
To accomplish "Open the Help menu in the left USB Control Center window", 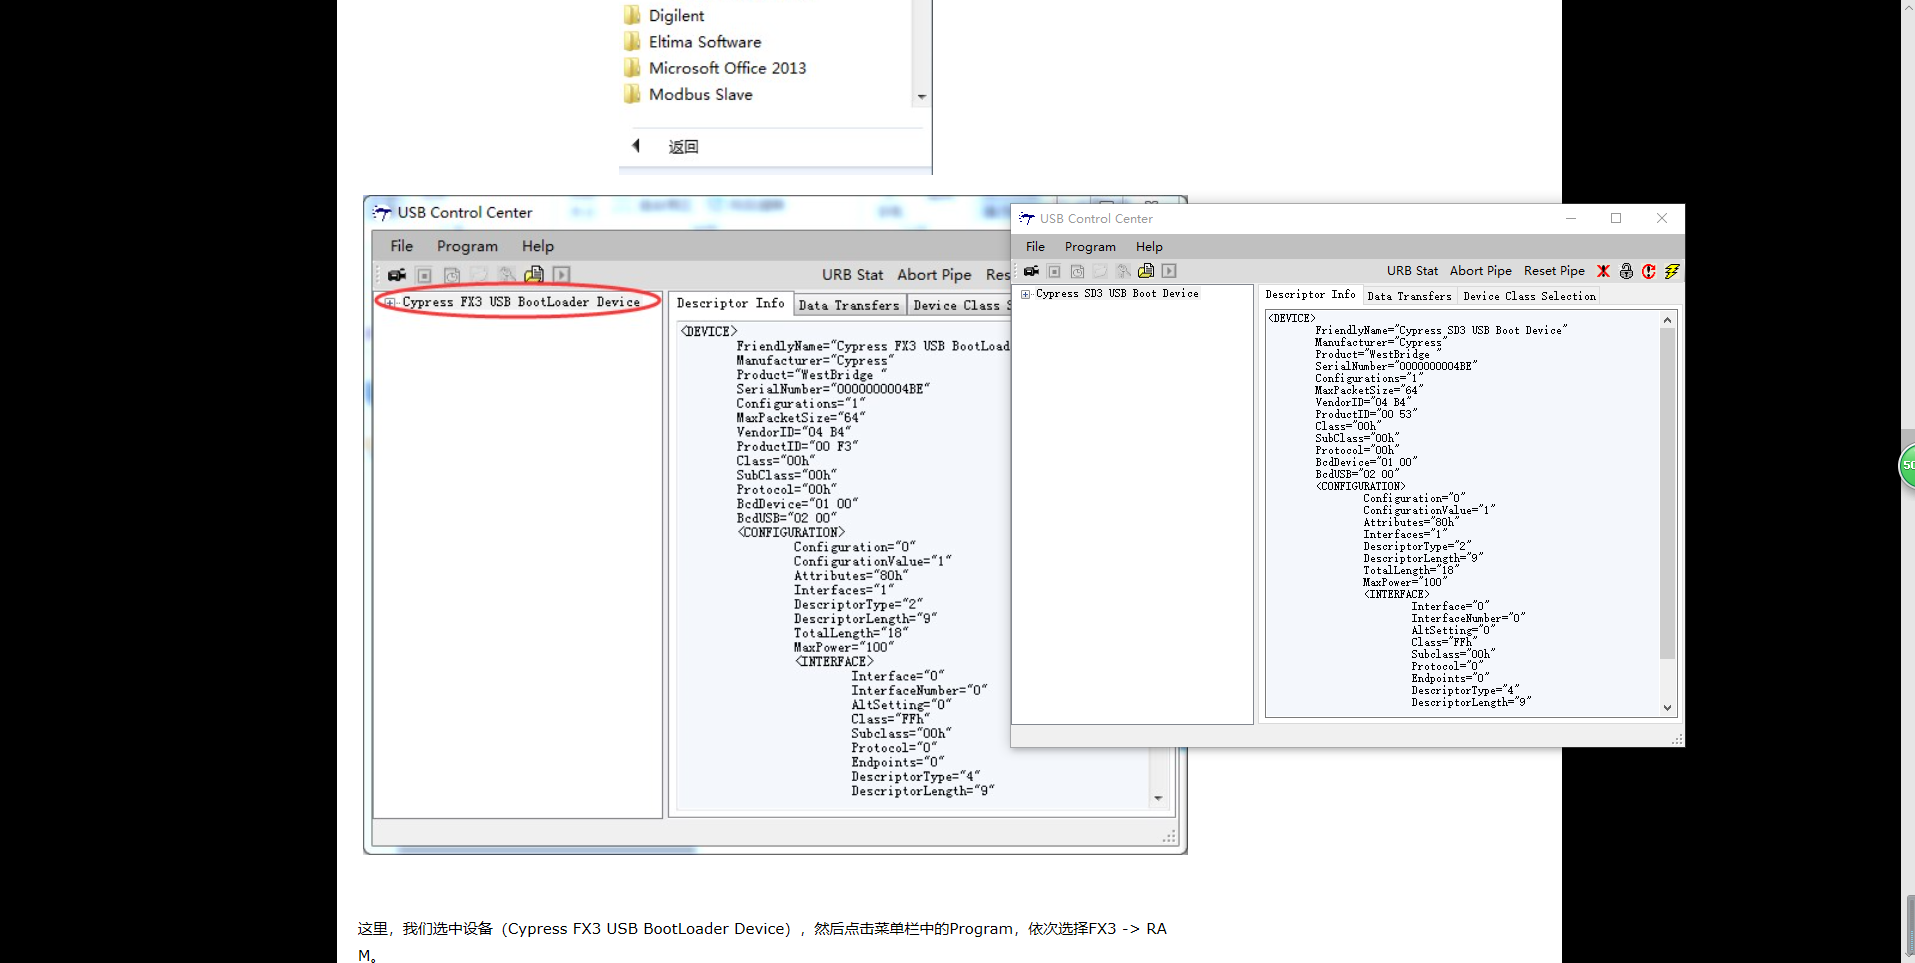I will pos(537,245).
